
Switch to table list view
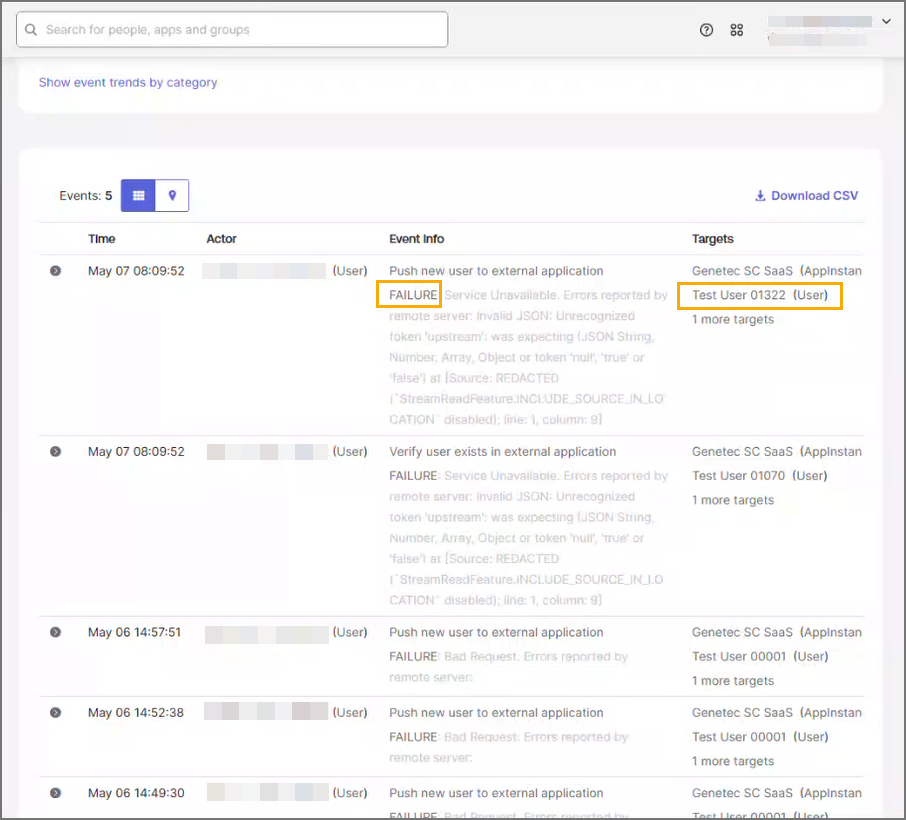[138, 195]
